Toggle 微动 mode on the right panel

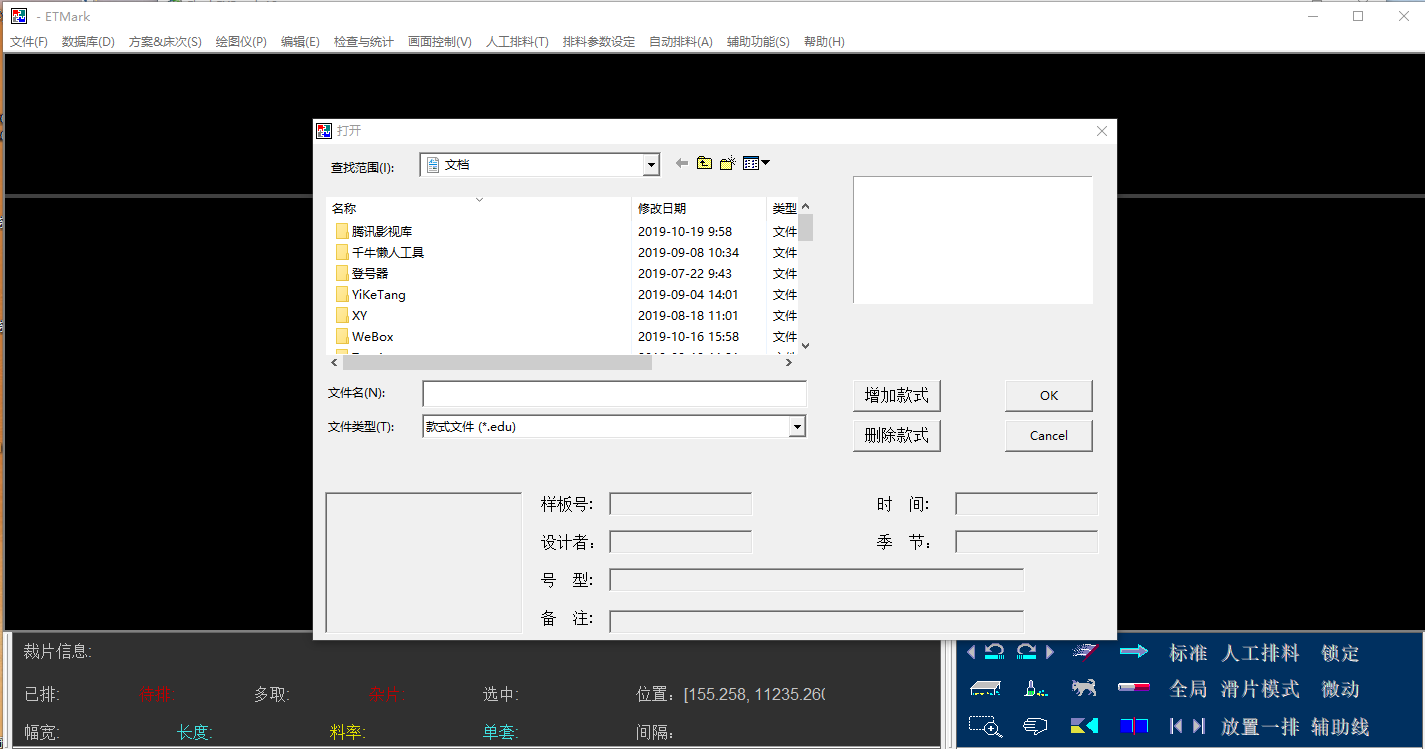click(1340, 689)
